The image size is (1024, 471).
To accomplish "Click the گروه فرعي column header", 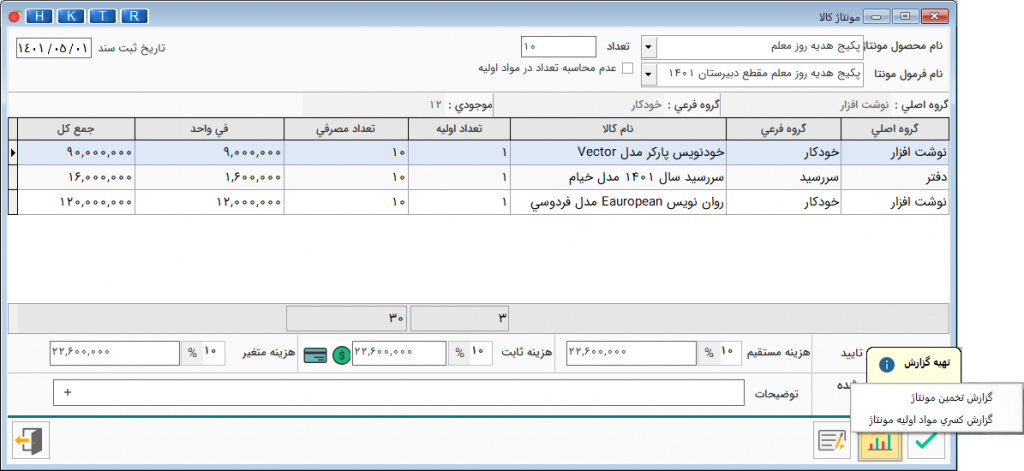I will click(x=784, y=129).
